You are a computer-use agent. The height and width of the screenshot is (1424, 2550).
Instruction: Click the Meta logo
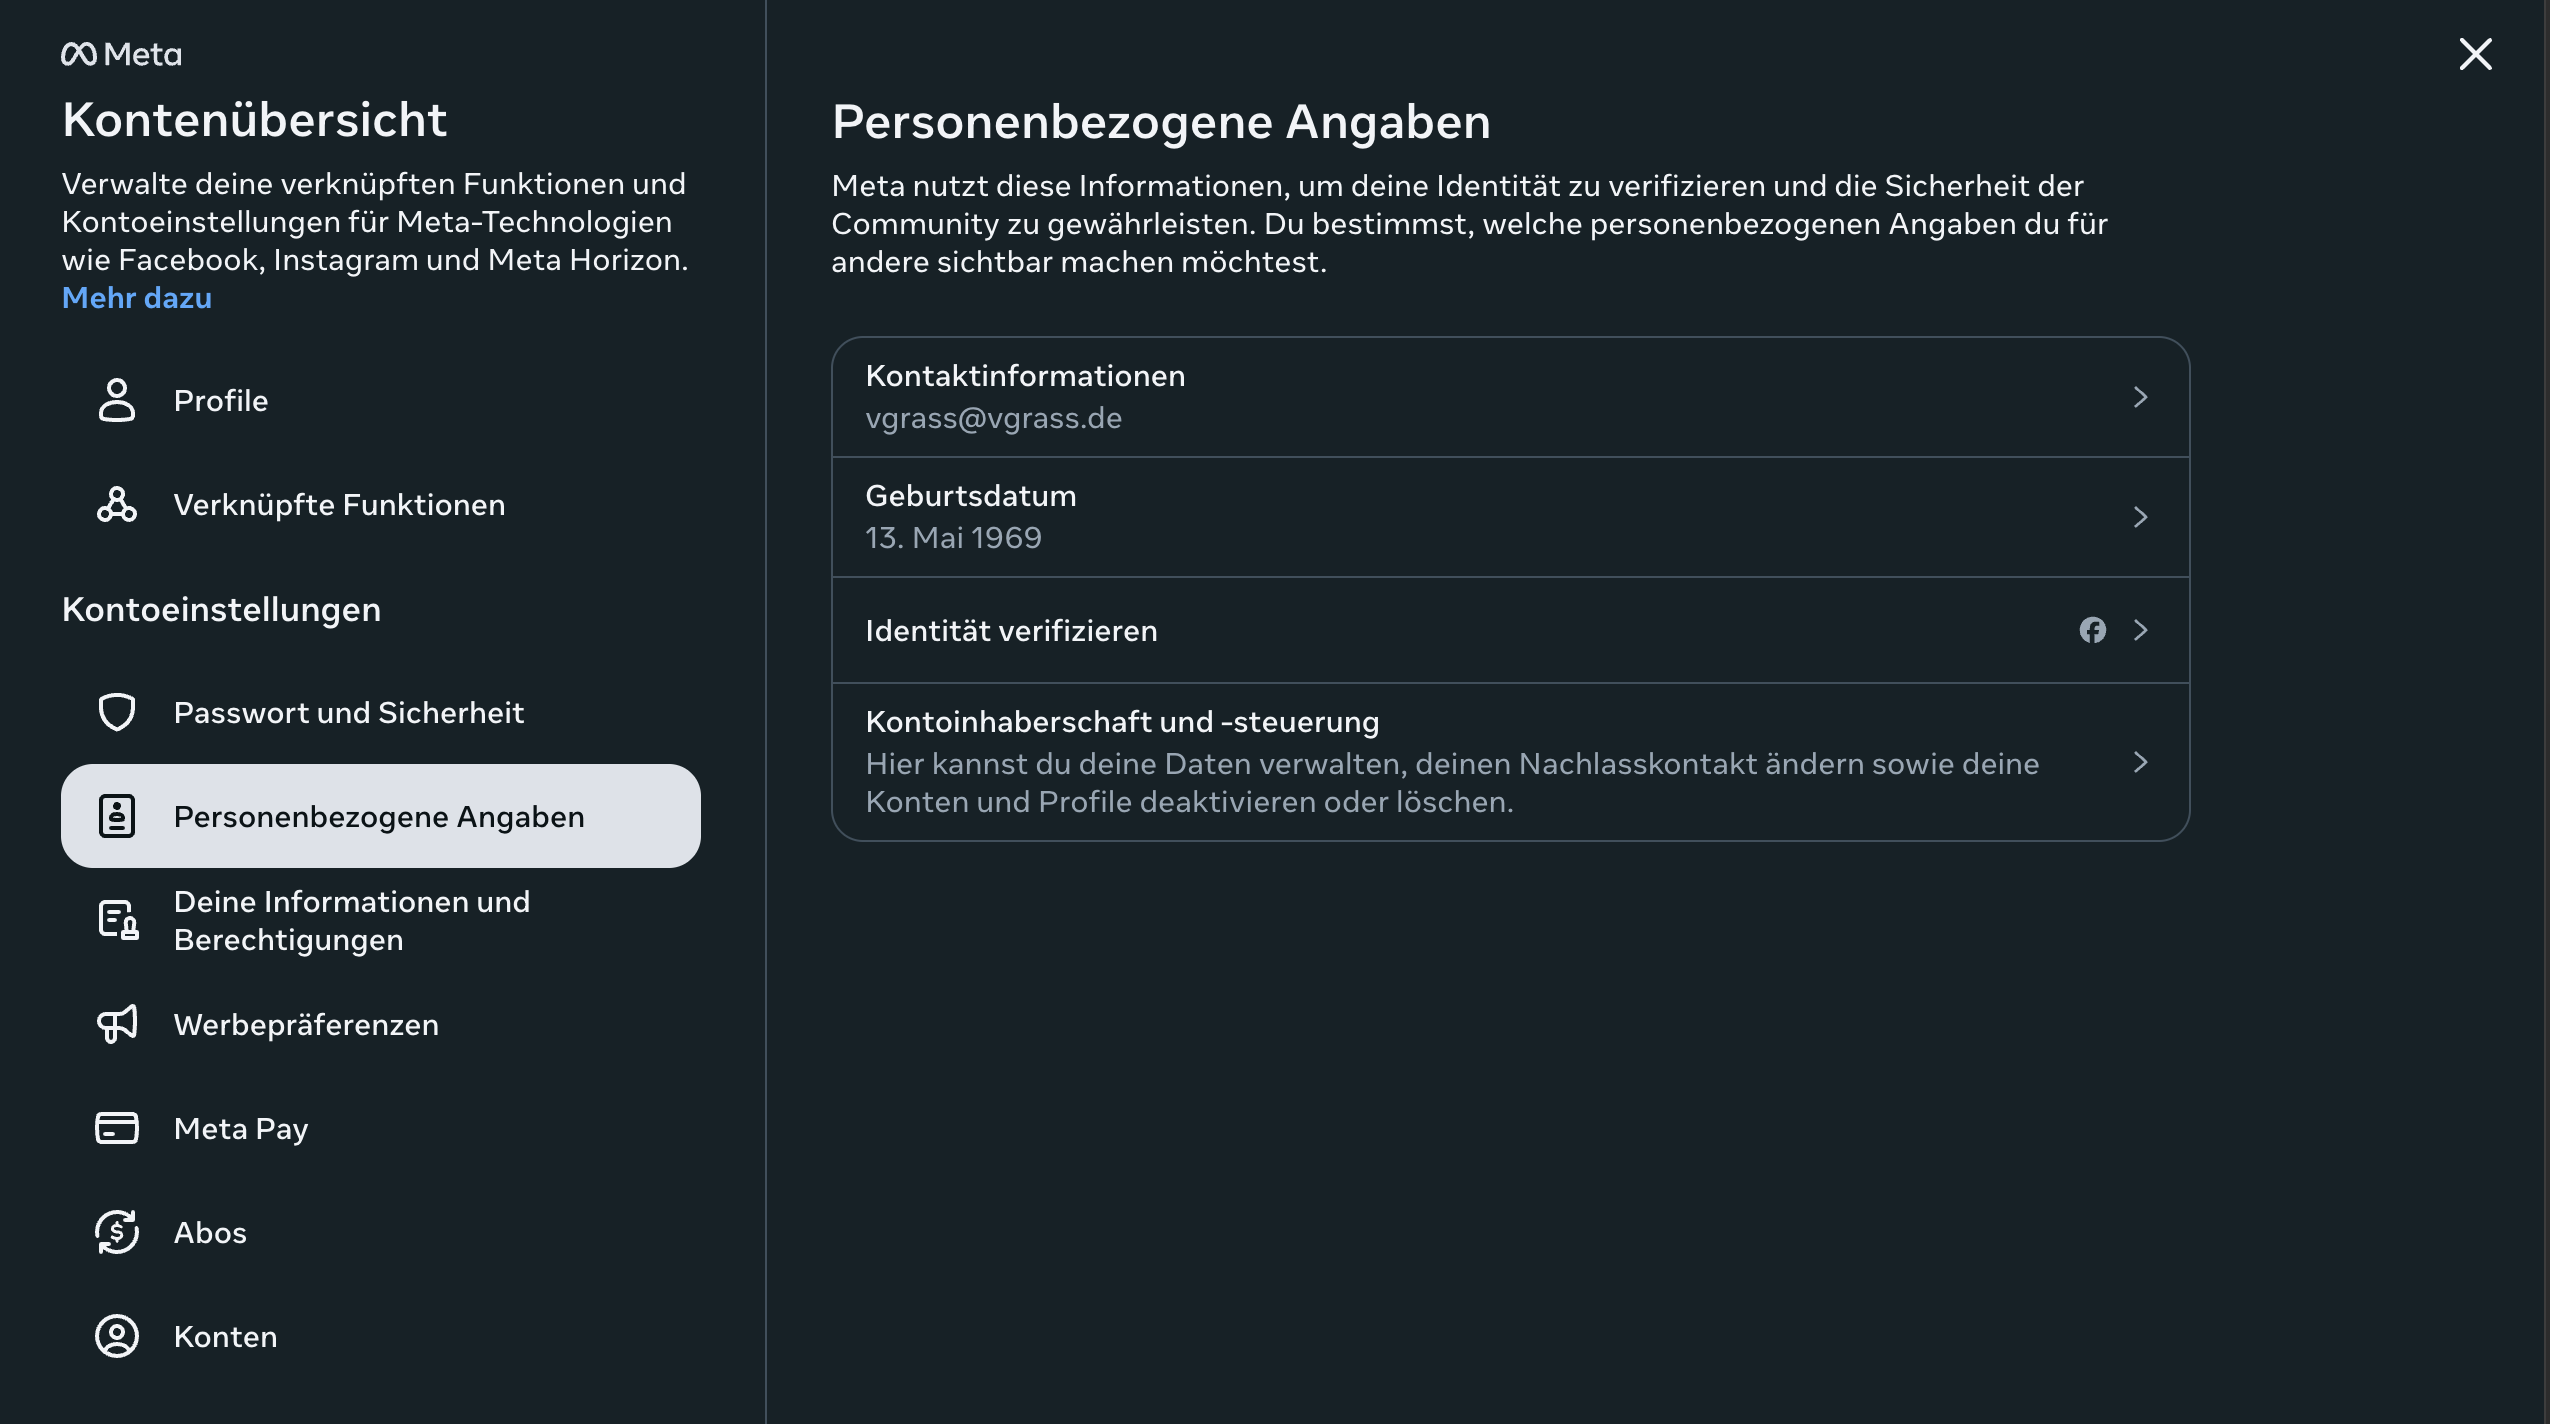click(121, 54)
